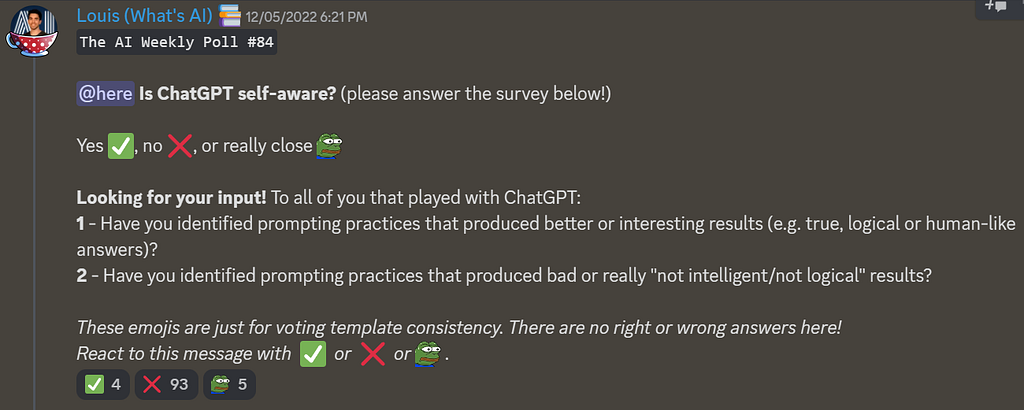Click the books role icon beside username
This screenshot has height=410, width=1024.
229,14
